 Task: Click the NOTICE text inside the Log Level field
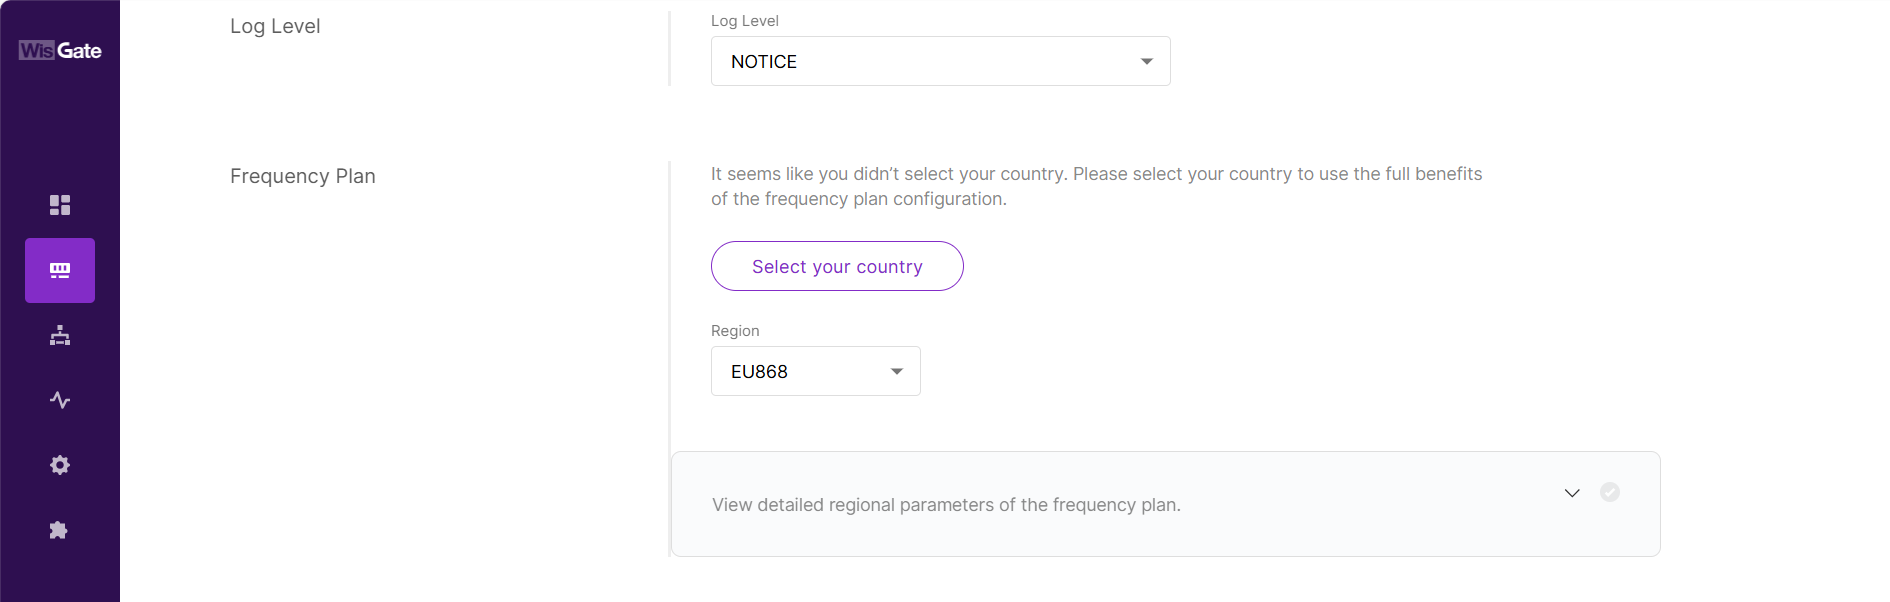(x=763, y=61)
